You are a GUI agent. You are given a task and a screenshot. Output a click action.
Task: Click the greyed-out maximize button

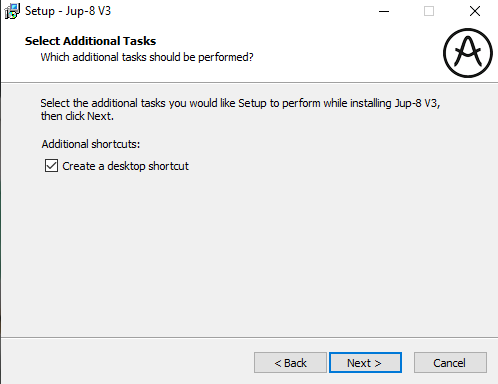[429, 11]
